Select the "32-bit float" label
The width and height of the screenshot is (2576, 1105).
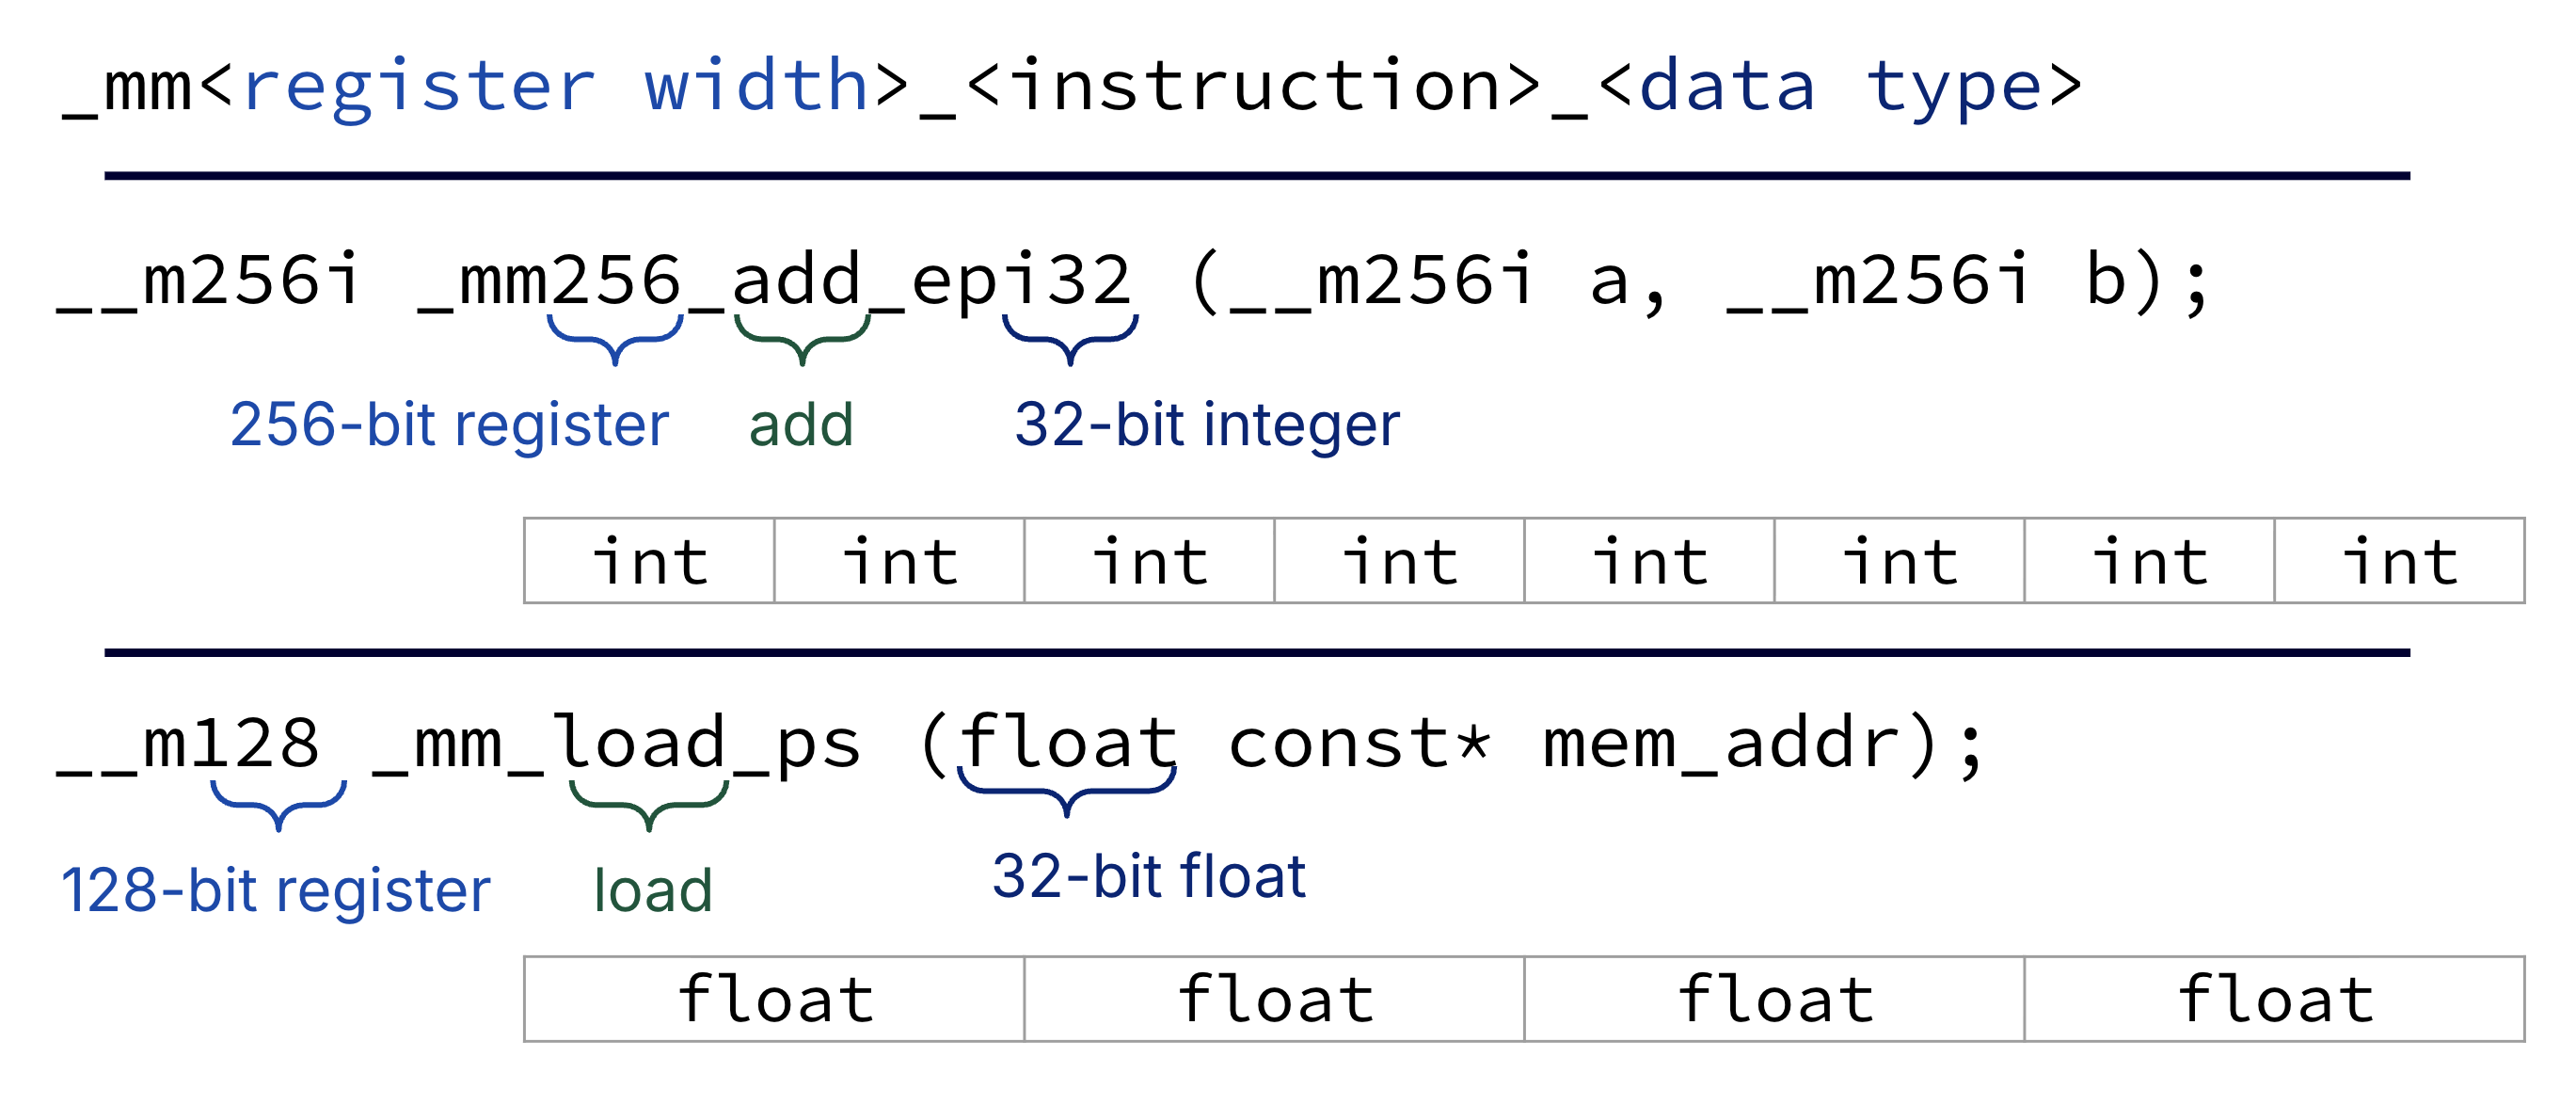(x=1149, y=877)
